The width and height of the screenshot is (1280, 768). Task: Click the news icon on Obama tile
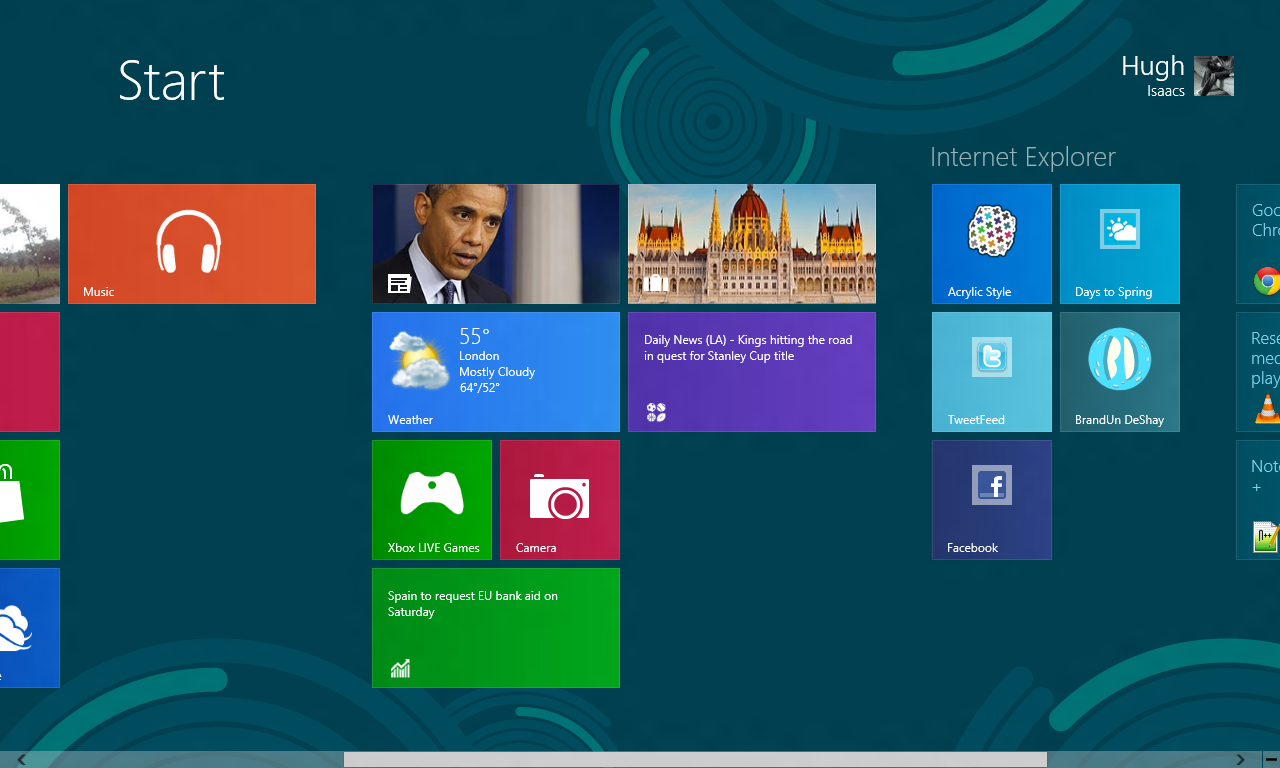click(x=400, y=284)
